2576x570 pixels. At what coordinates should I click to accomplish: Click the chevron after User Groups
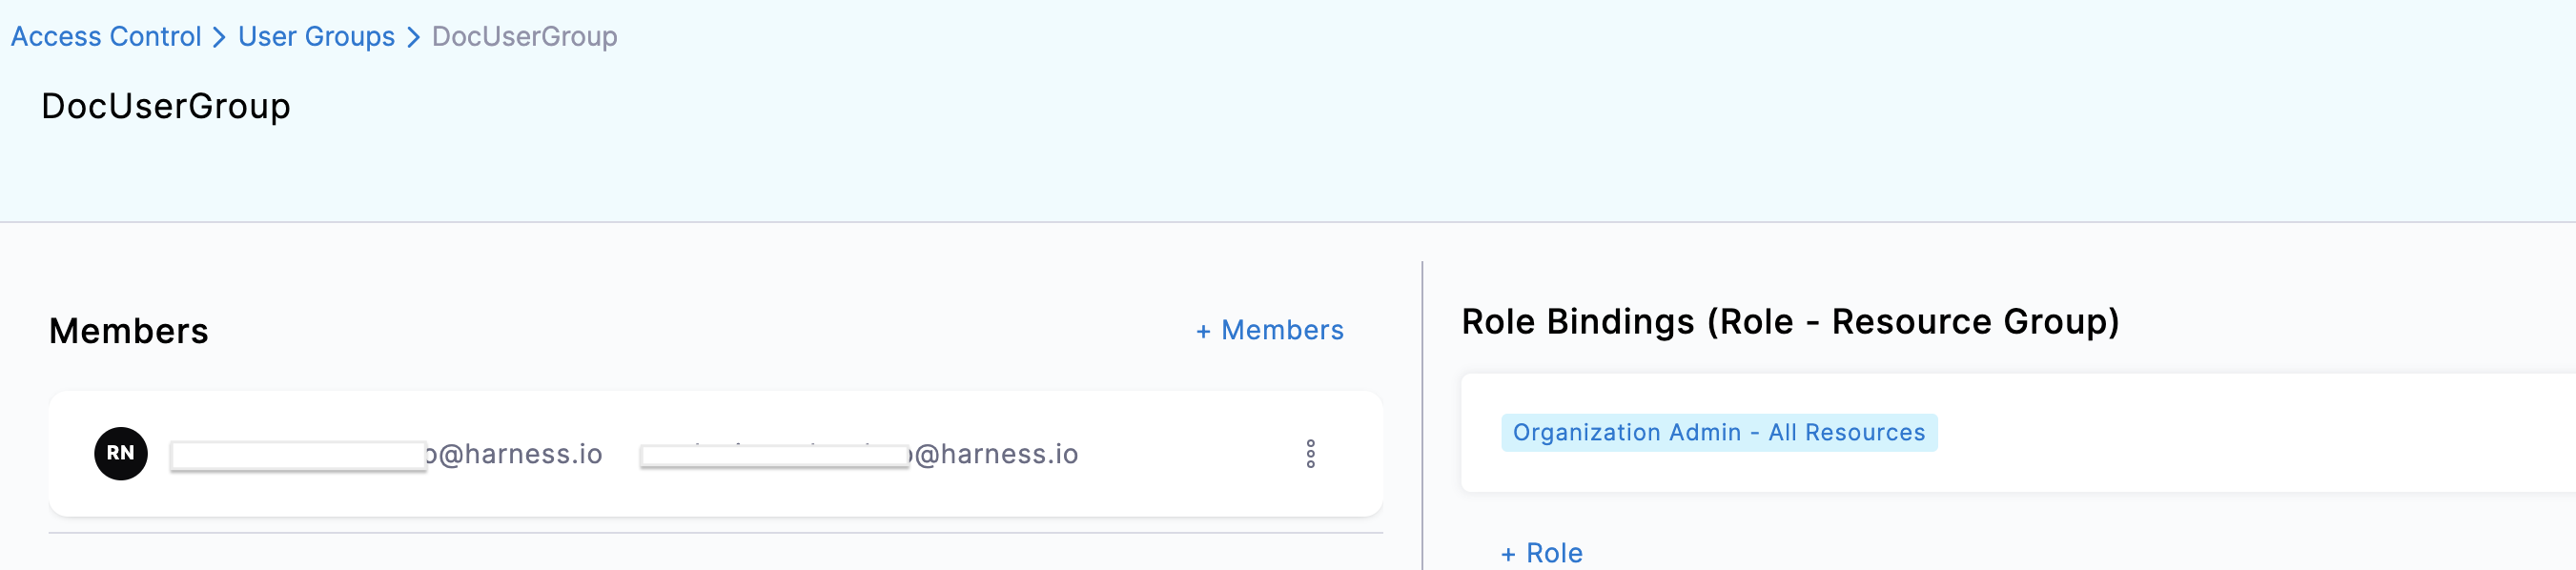pos(413,37)
